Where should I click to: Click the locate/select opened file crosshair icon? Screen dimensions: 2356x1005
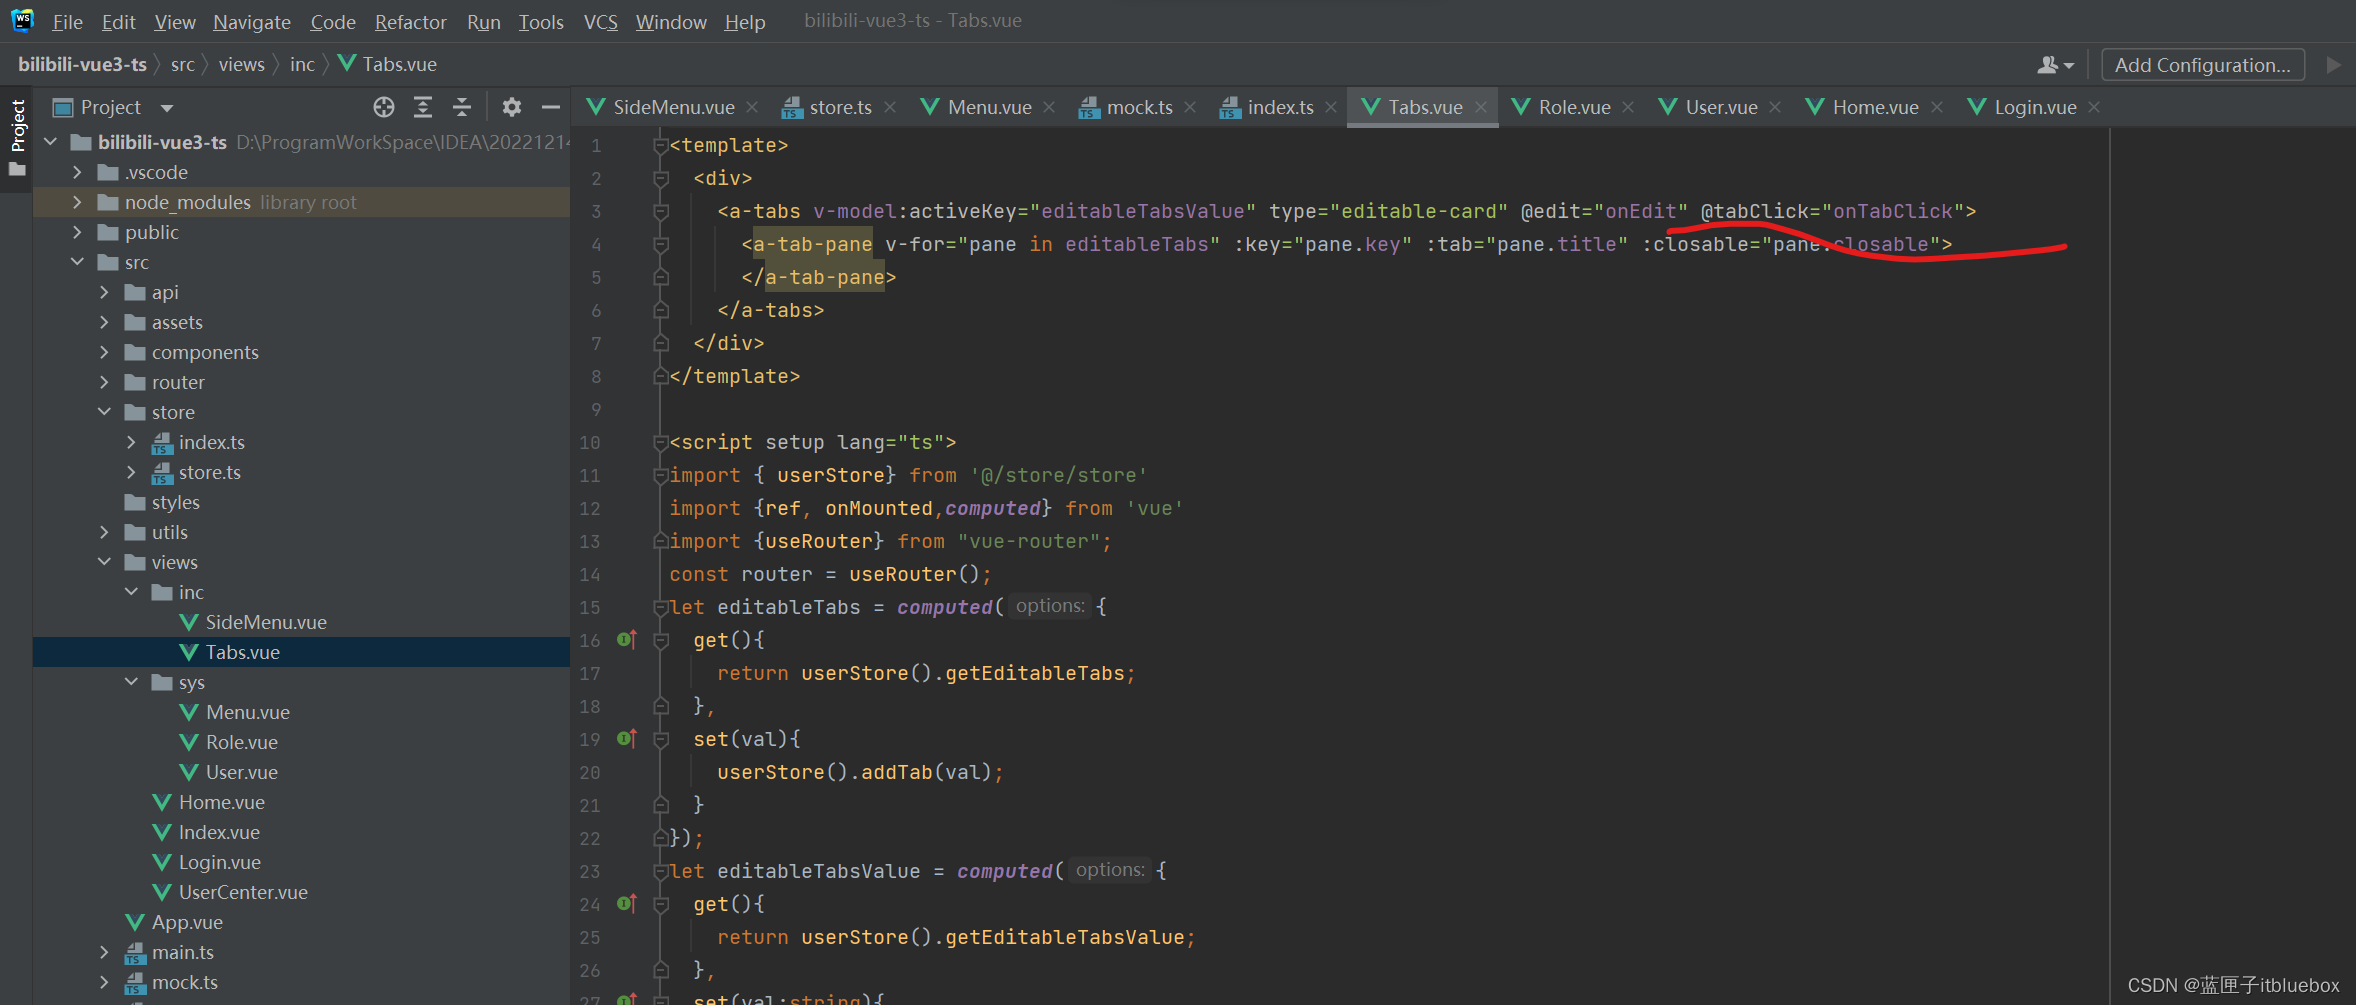coord(384,107)
